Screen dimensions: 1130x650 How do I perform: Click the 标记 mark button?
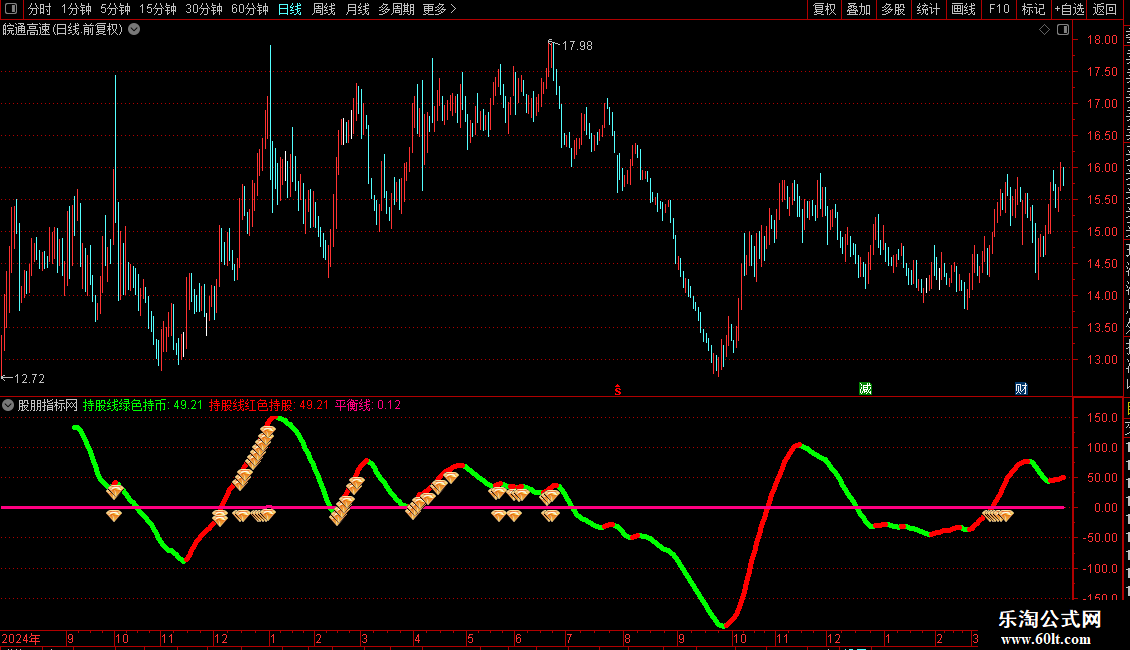(x=1033, y=9)
